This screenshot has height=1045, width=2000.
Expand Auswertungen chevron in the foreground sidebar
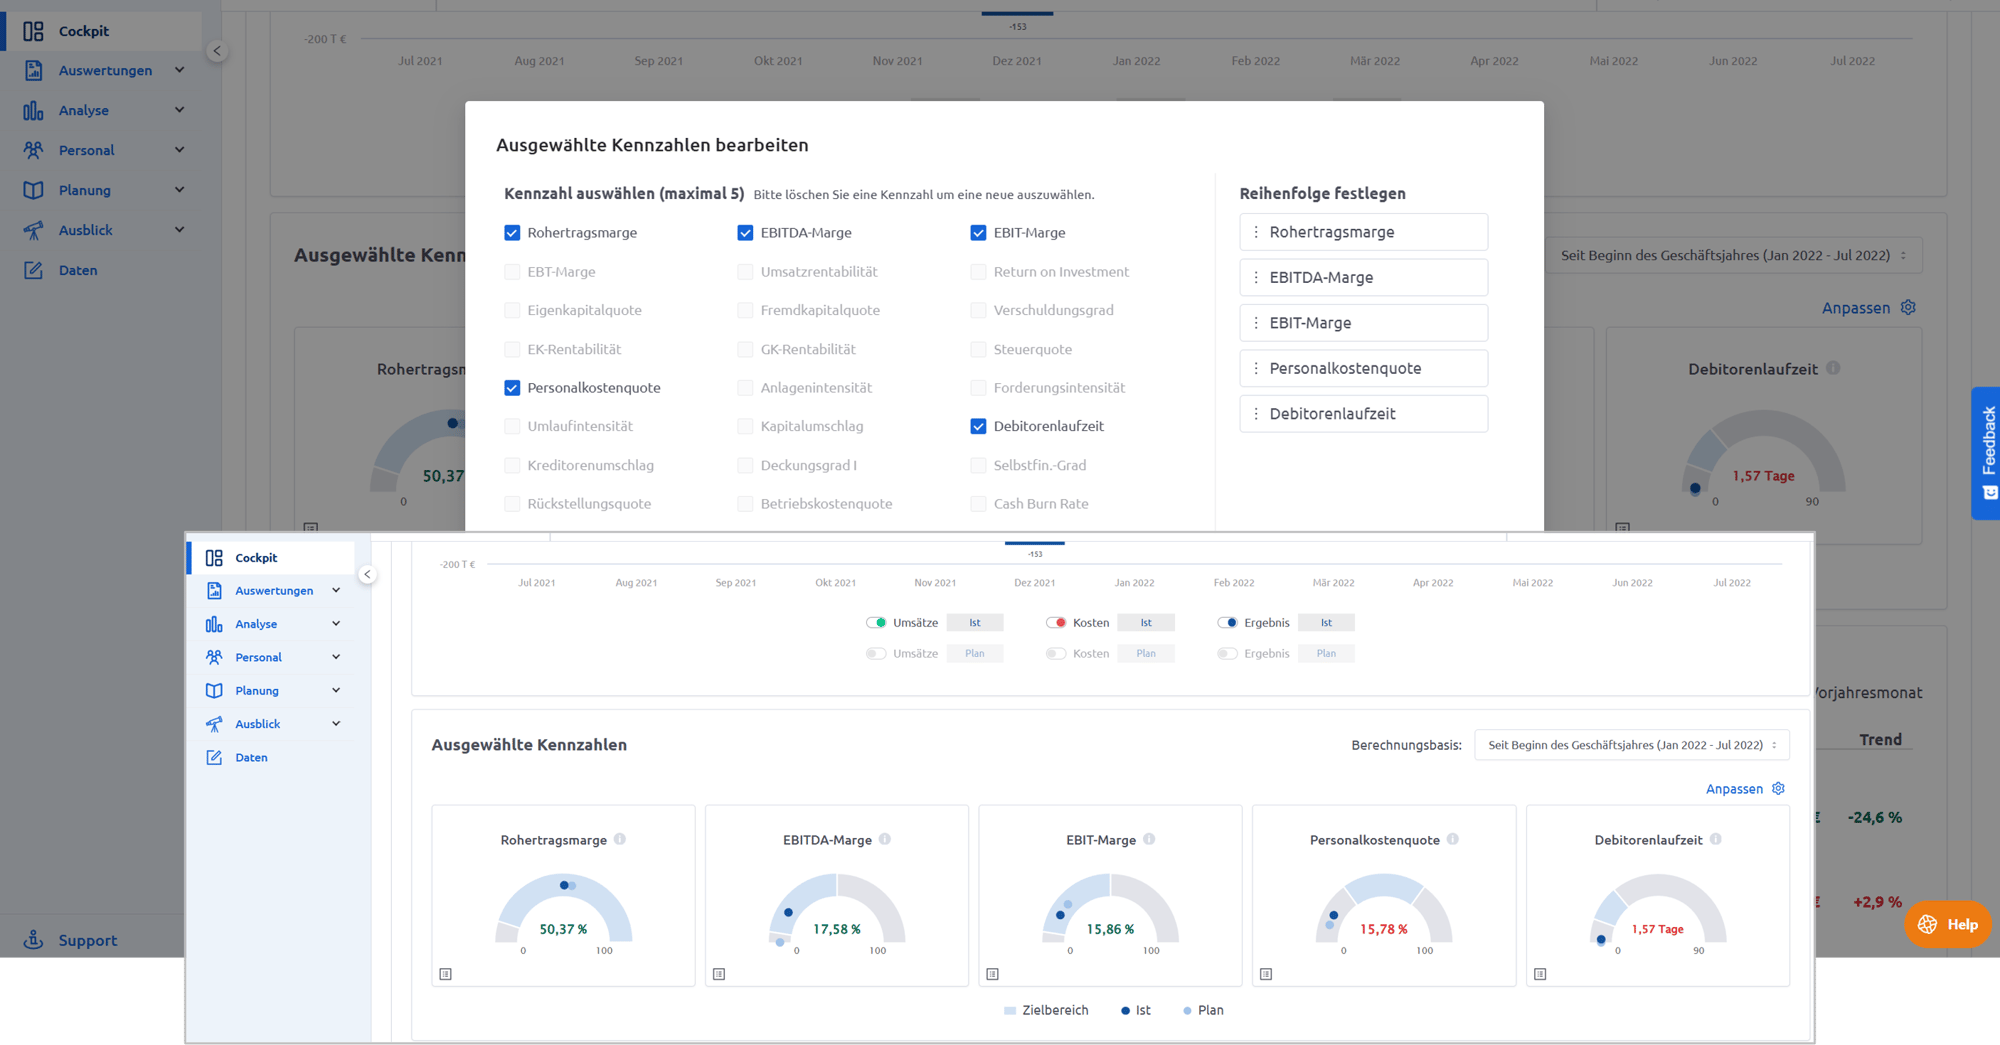(336, 591)
